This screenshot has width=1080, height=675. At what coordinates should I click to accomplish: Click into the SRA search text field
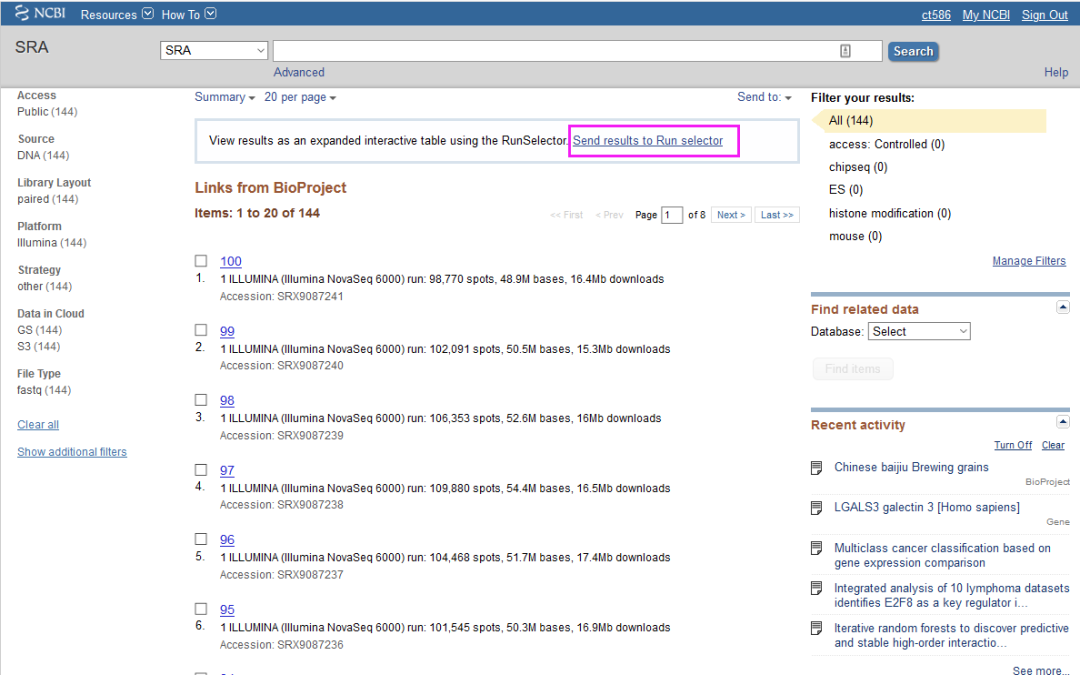[x=577, y=51]
